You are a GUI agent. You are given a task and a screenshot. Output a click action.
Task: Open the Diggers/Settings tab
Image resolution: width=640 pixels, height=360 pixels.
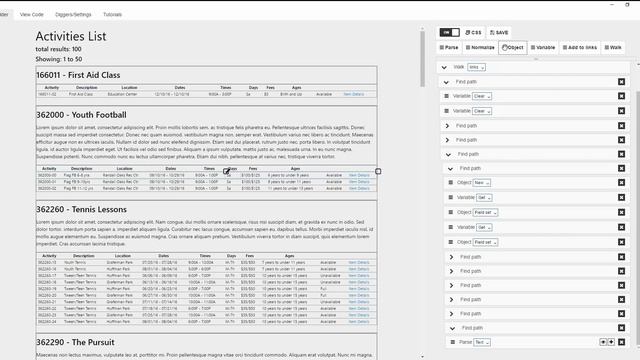[x=73, y=14]
